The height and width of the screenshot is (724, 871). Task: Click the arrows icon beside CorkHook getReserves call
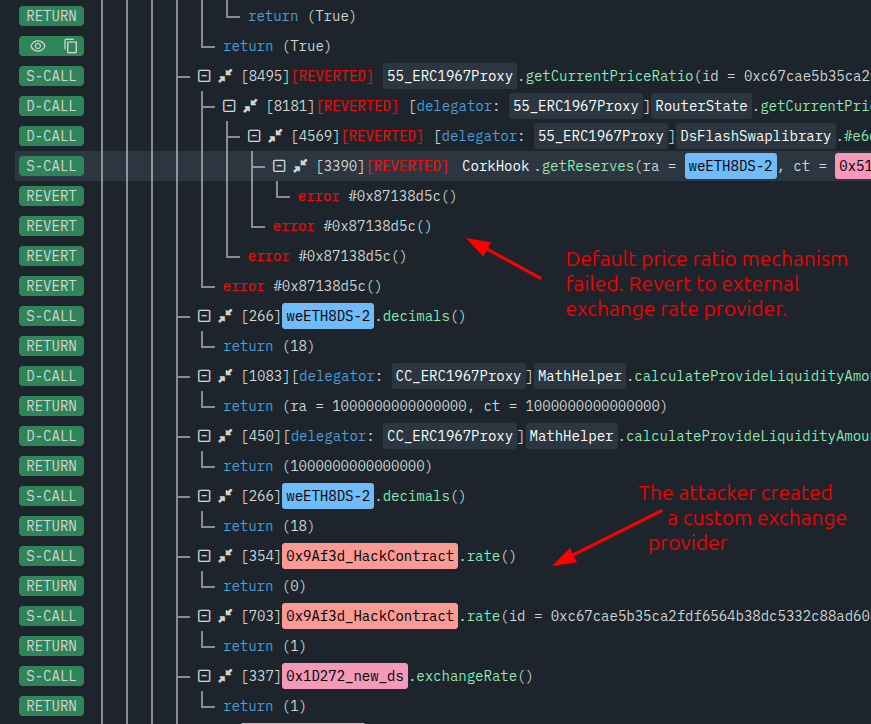pyautogui.click(x=300, y=166)
